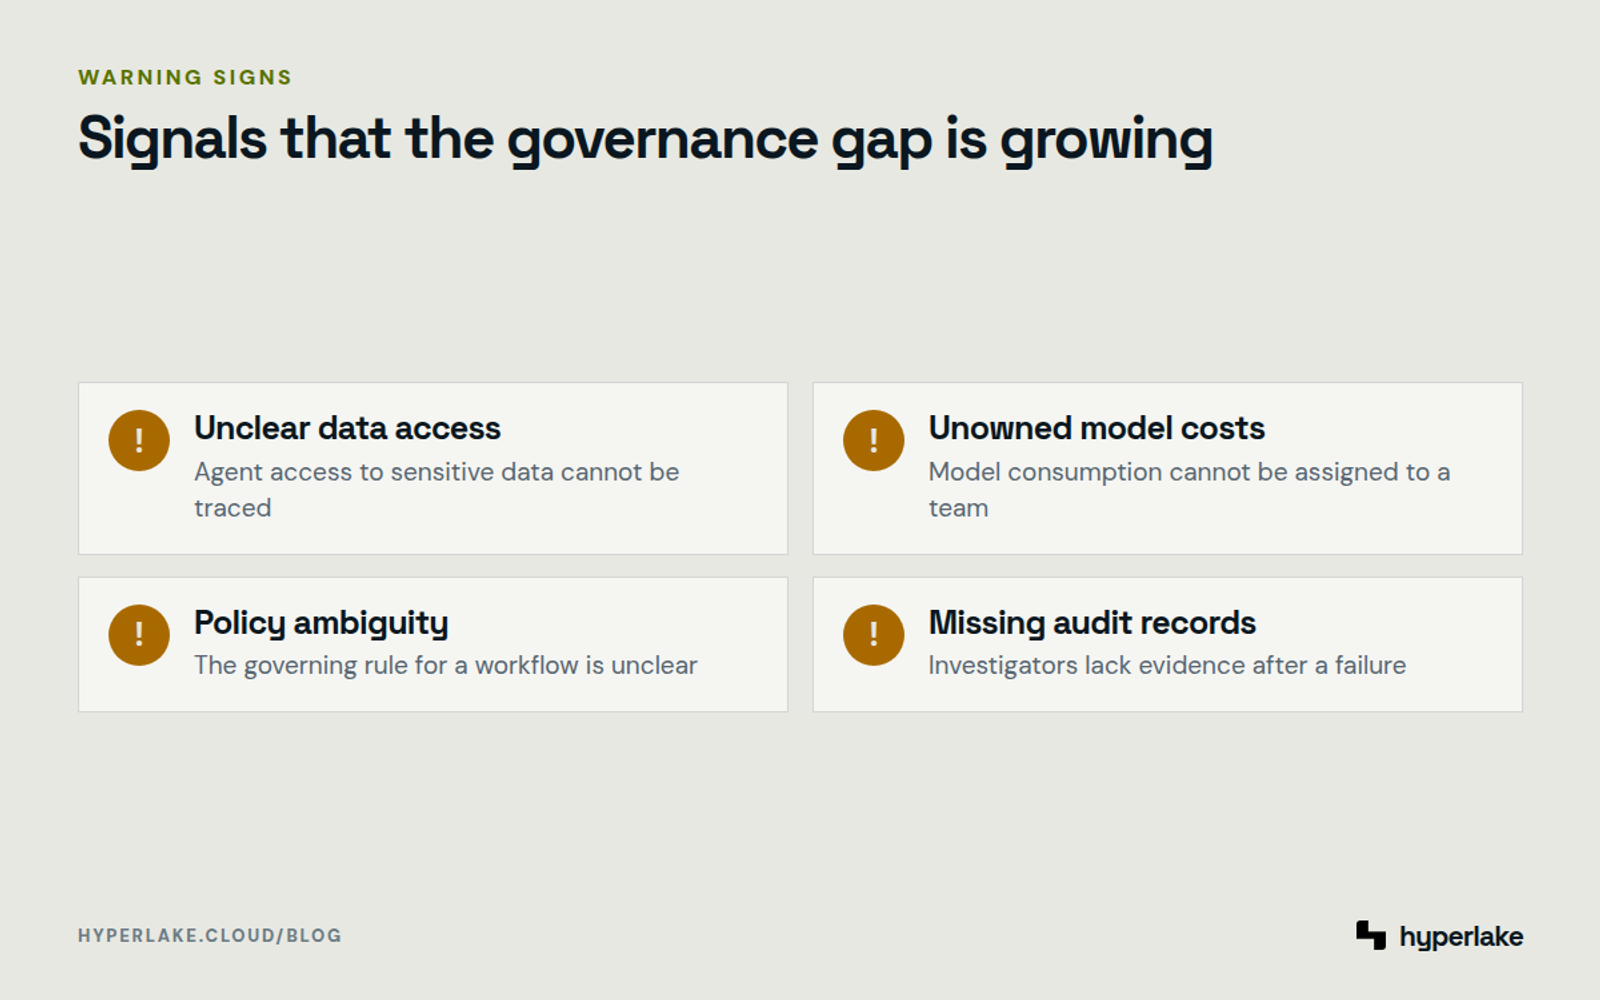Screen dimensions: 1600x1000
Task: Click the 'hyperlake' wordmark text
Action: [1461, 937]
